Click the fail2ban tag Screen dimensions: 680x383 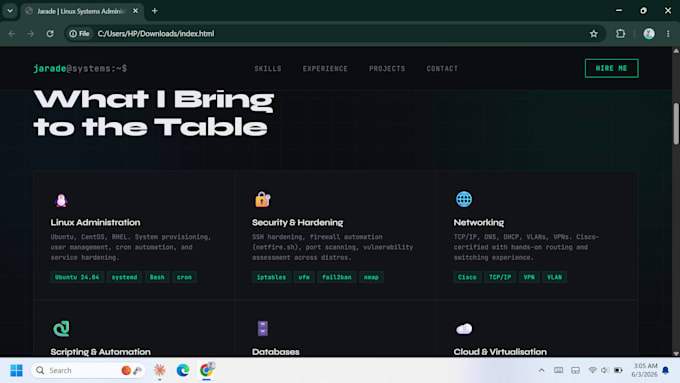[x=337, y=277]
